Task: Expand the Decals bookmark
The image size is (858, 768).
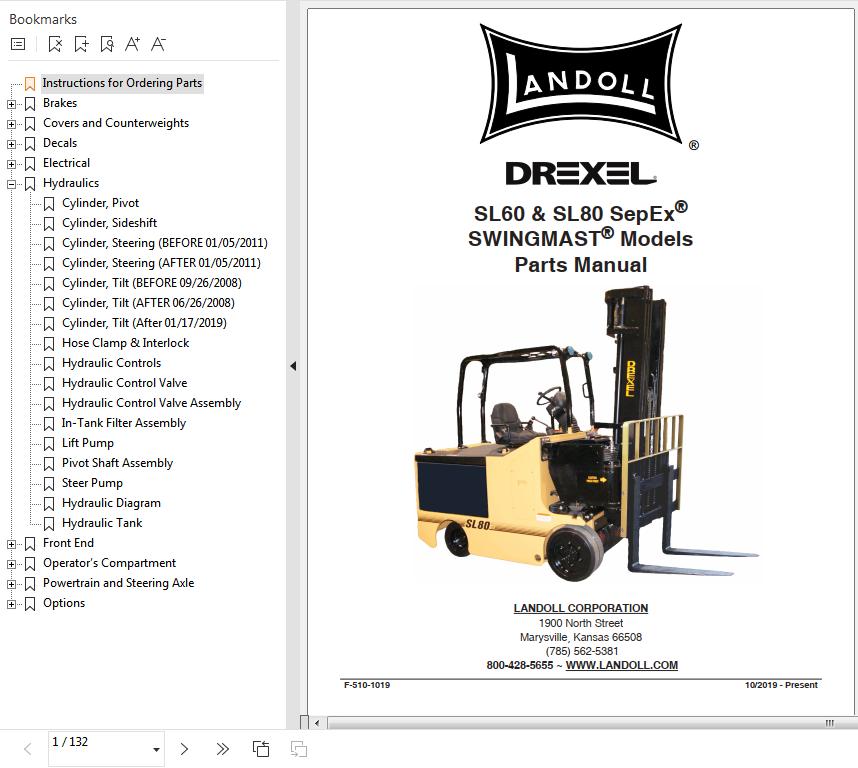Action: coord(11,144)
